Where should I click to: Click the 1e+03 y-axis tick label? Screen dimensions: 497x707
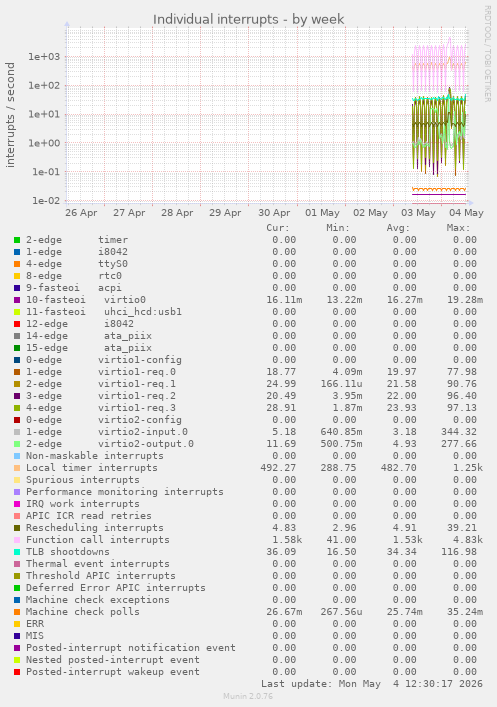click(x=44, y=57)
